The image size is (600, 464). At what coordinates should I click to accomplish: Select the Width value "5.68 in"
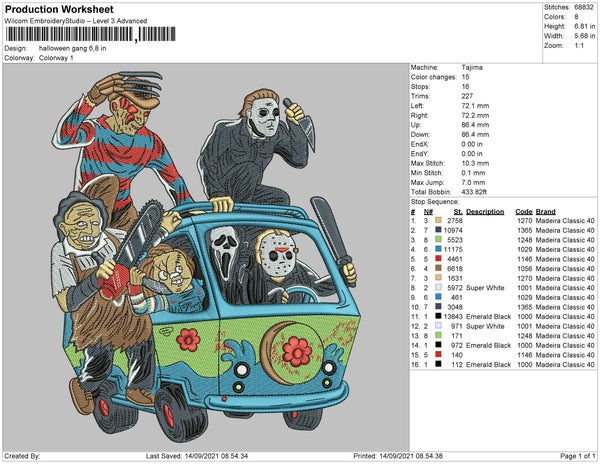[x=585, y=36]
